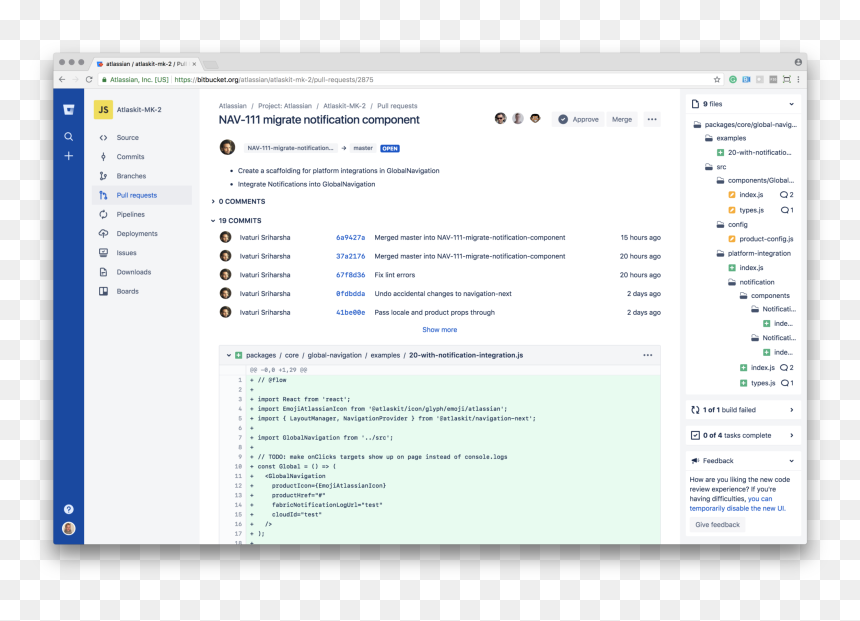Go to Source in repository menu
Viewport: 860px width, 621px height.
143,138
